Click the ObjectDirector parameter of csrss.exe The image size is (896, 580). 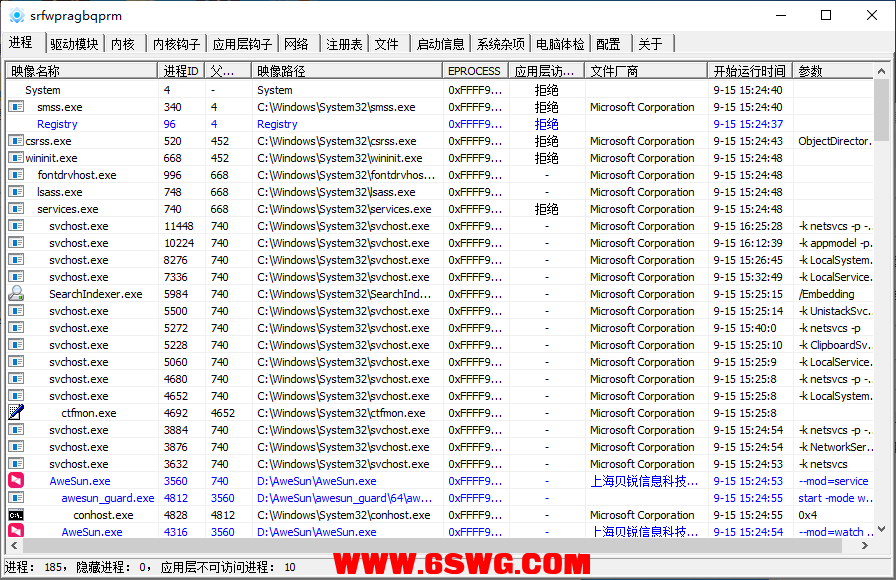tap(835, 141)
